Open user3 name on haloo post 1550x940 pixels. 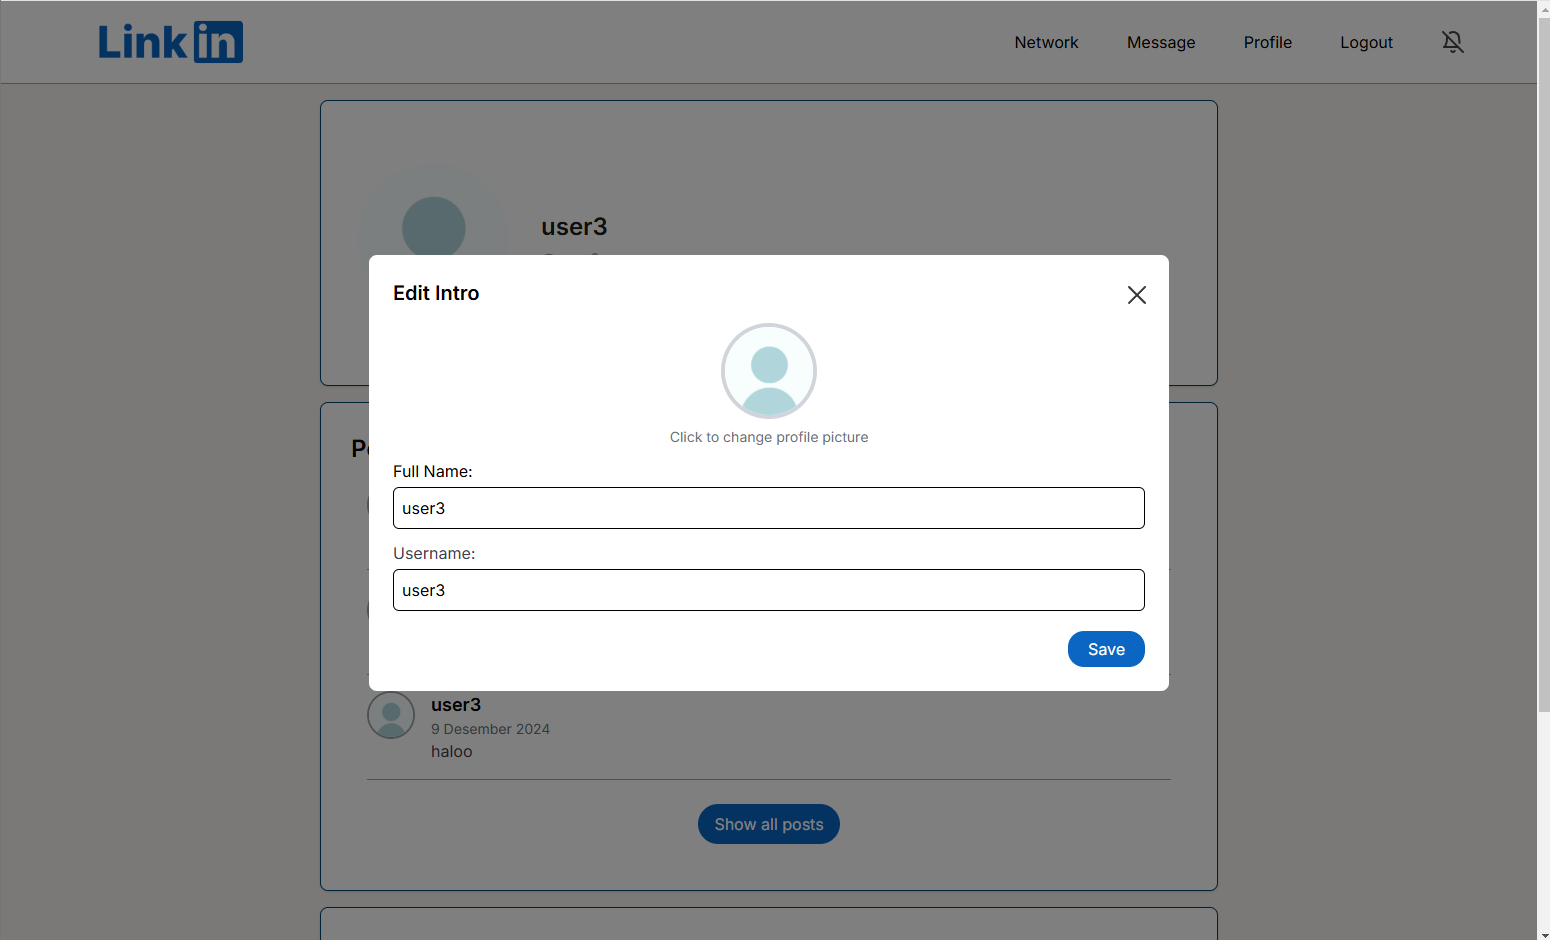click(x=456, y=705)
